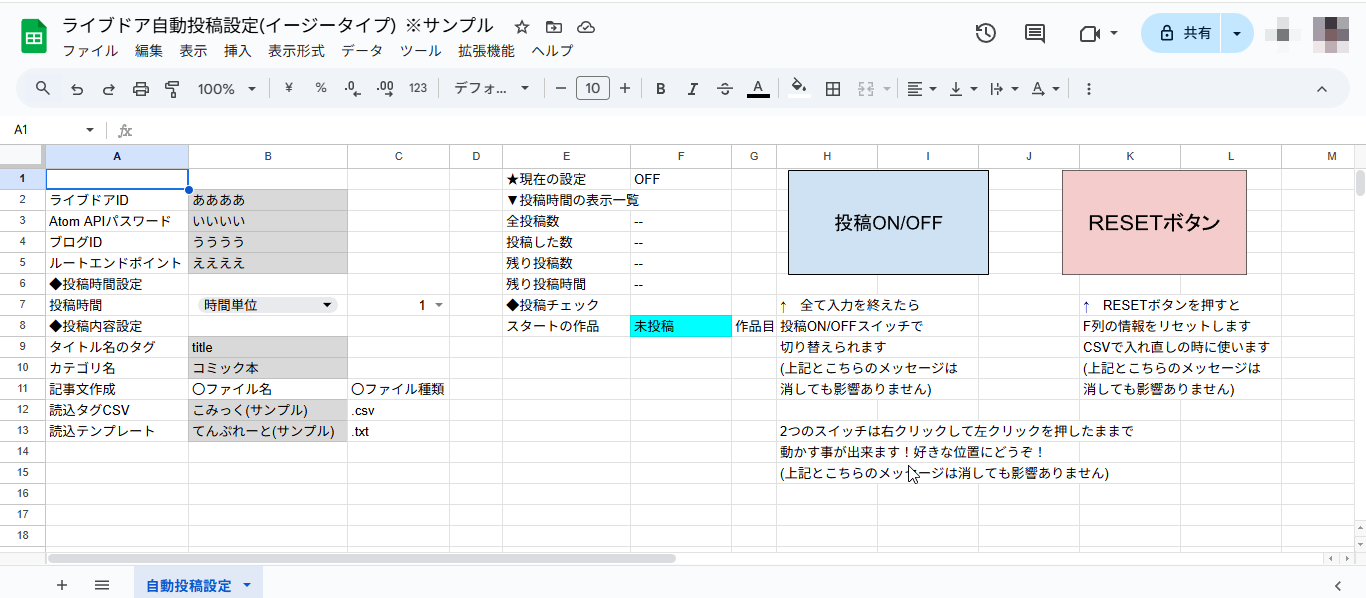Screen dimensions: 1366x598
Task: Select the cell containing こみっく(サンプル)
Action: coord(268,410)
